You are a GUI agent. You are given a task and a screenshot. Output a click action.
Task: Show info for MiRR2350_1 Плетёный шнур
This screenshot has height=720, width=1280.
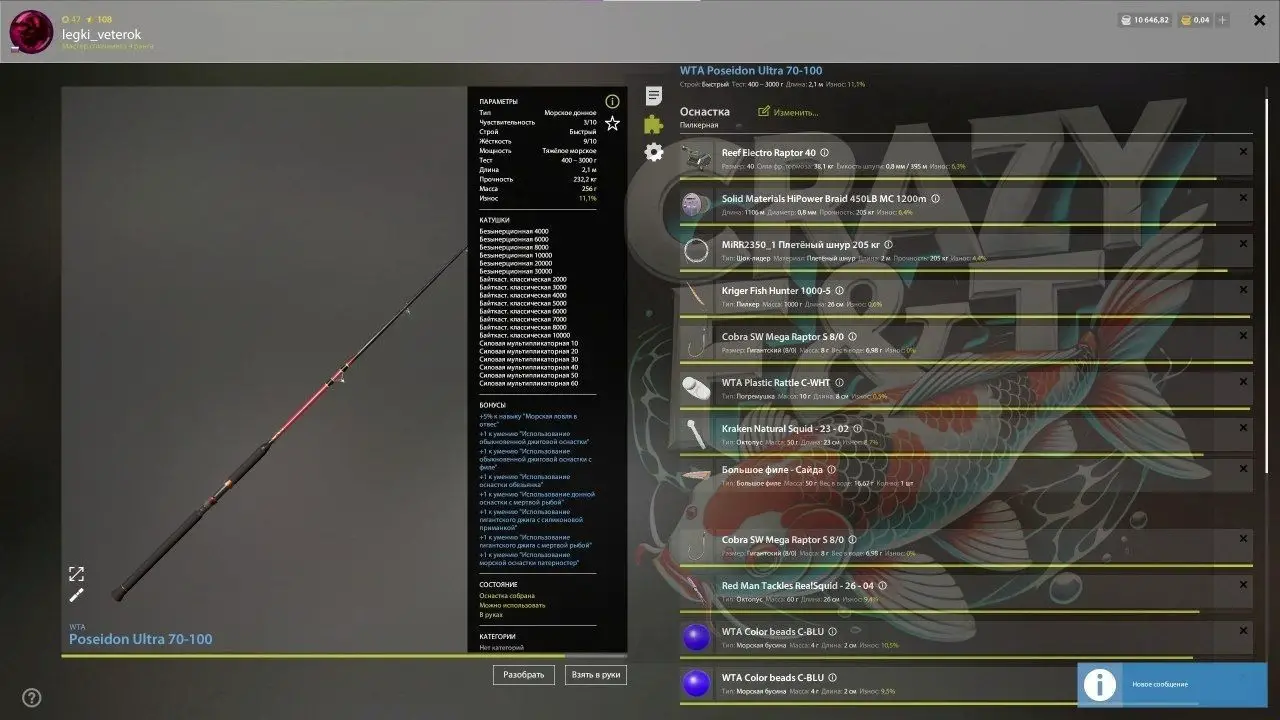coord(888,245)
